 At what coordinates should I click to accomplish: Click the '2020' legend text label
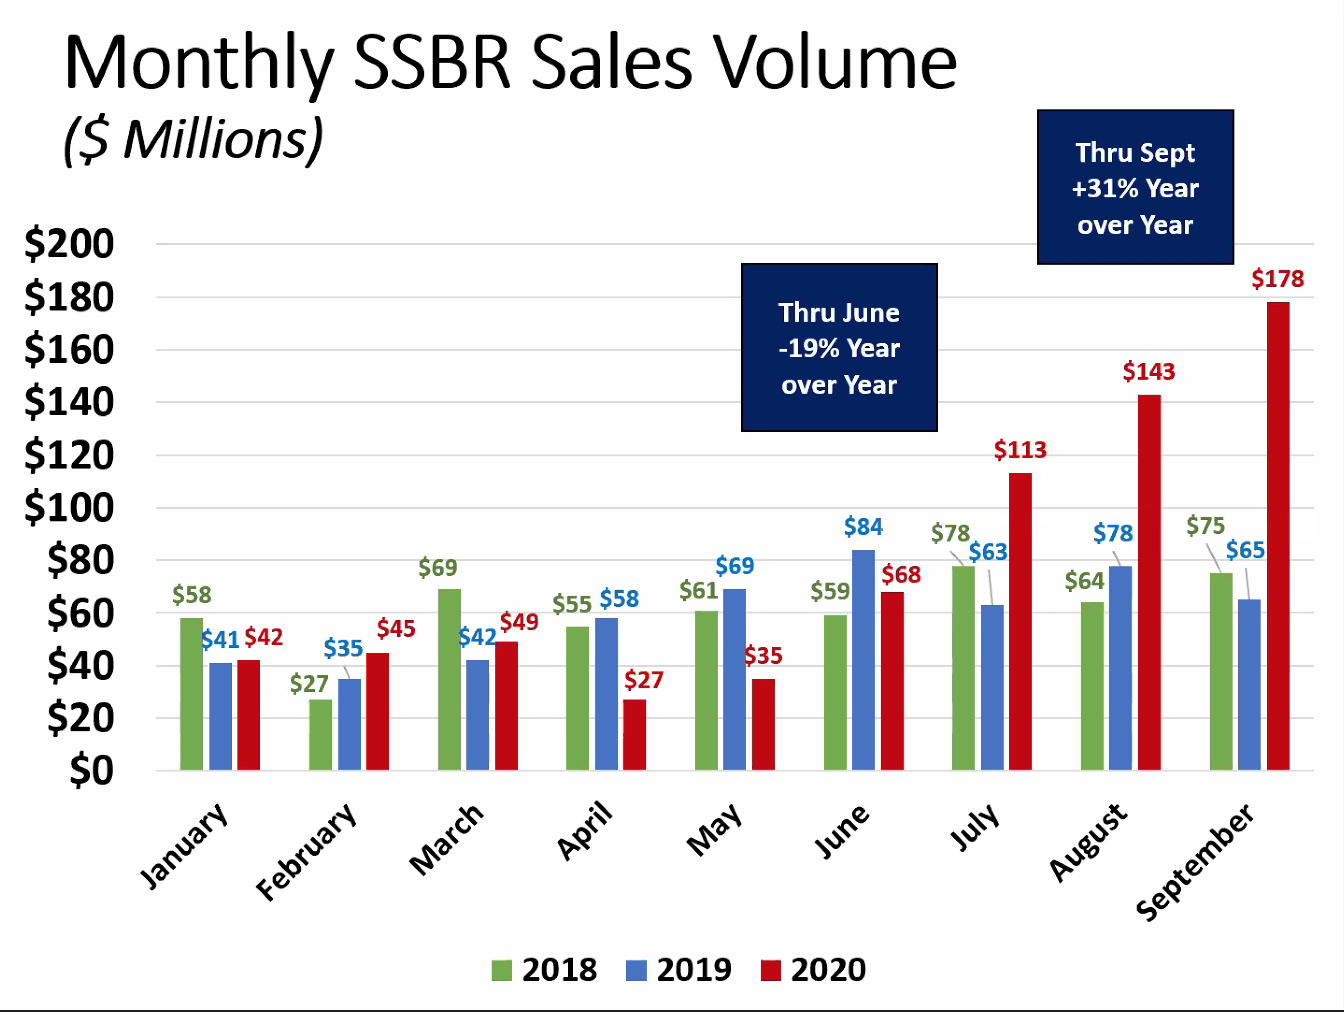(x=828, y=969)
